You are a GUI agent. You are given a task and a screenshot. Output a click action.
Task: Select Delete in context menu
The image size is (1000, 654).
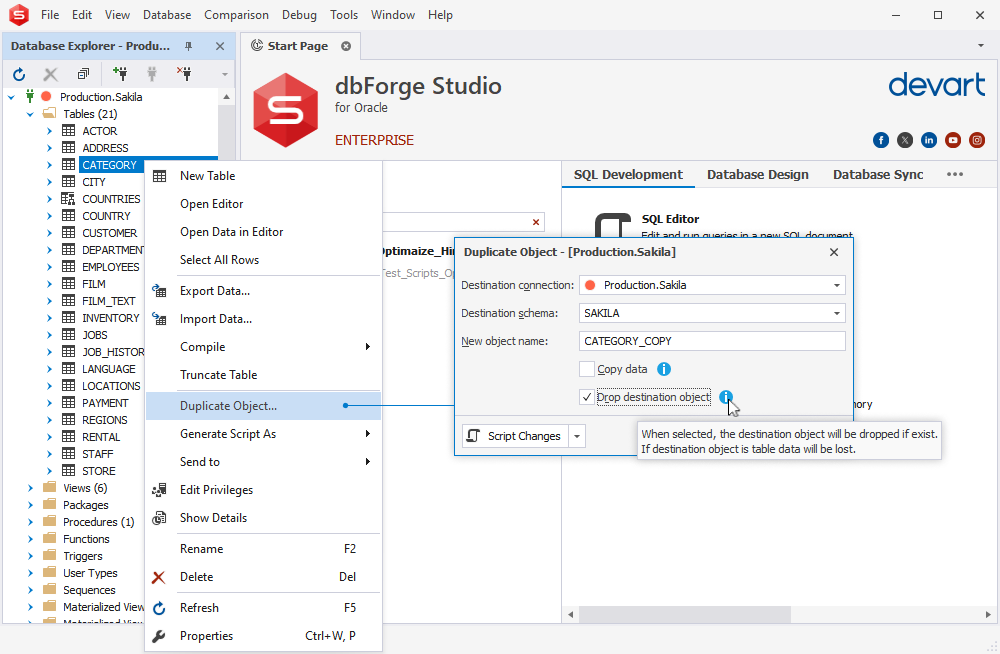coord(263,577)
